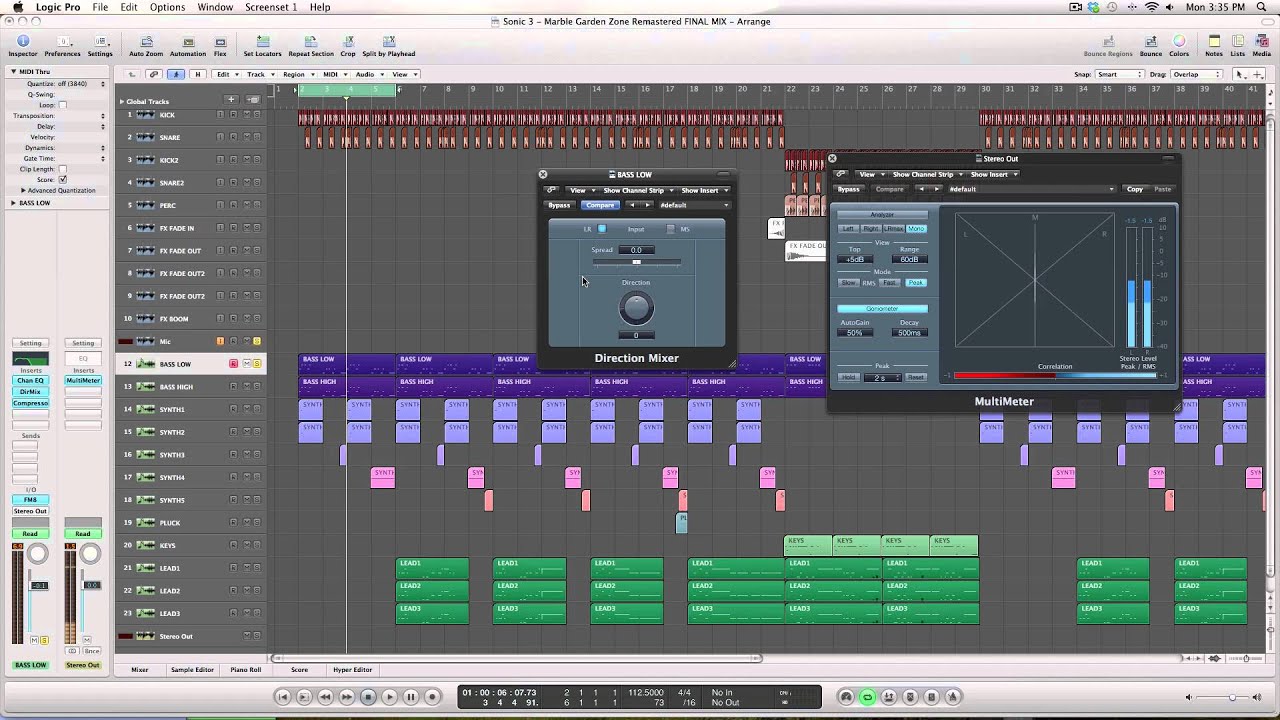Open Direction Mixer #default preset menu

(x=695, y=205)
